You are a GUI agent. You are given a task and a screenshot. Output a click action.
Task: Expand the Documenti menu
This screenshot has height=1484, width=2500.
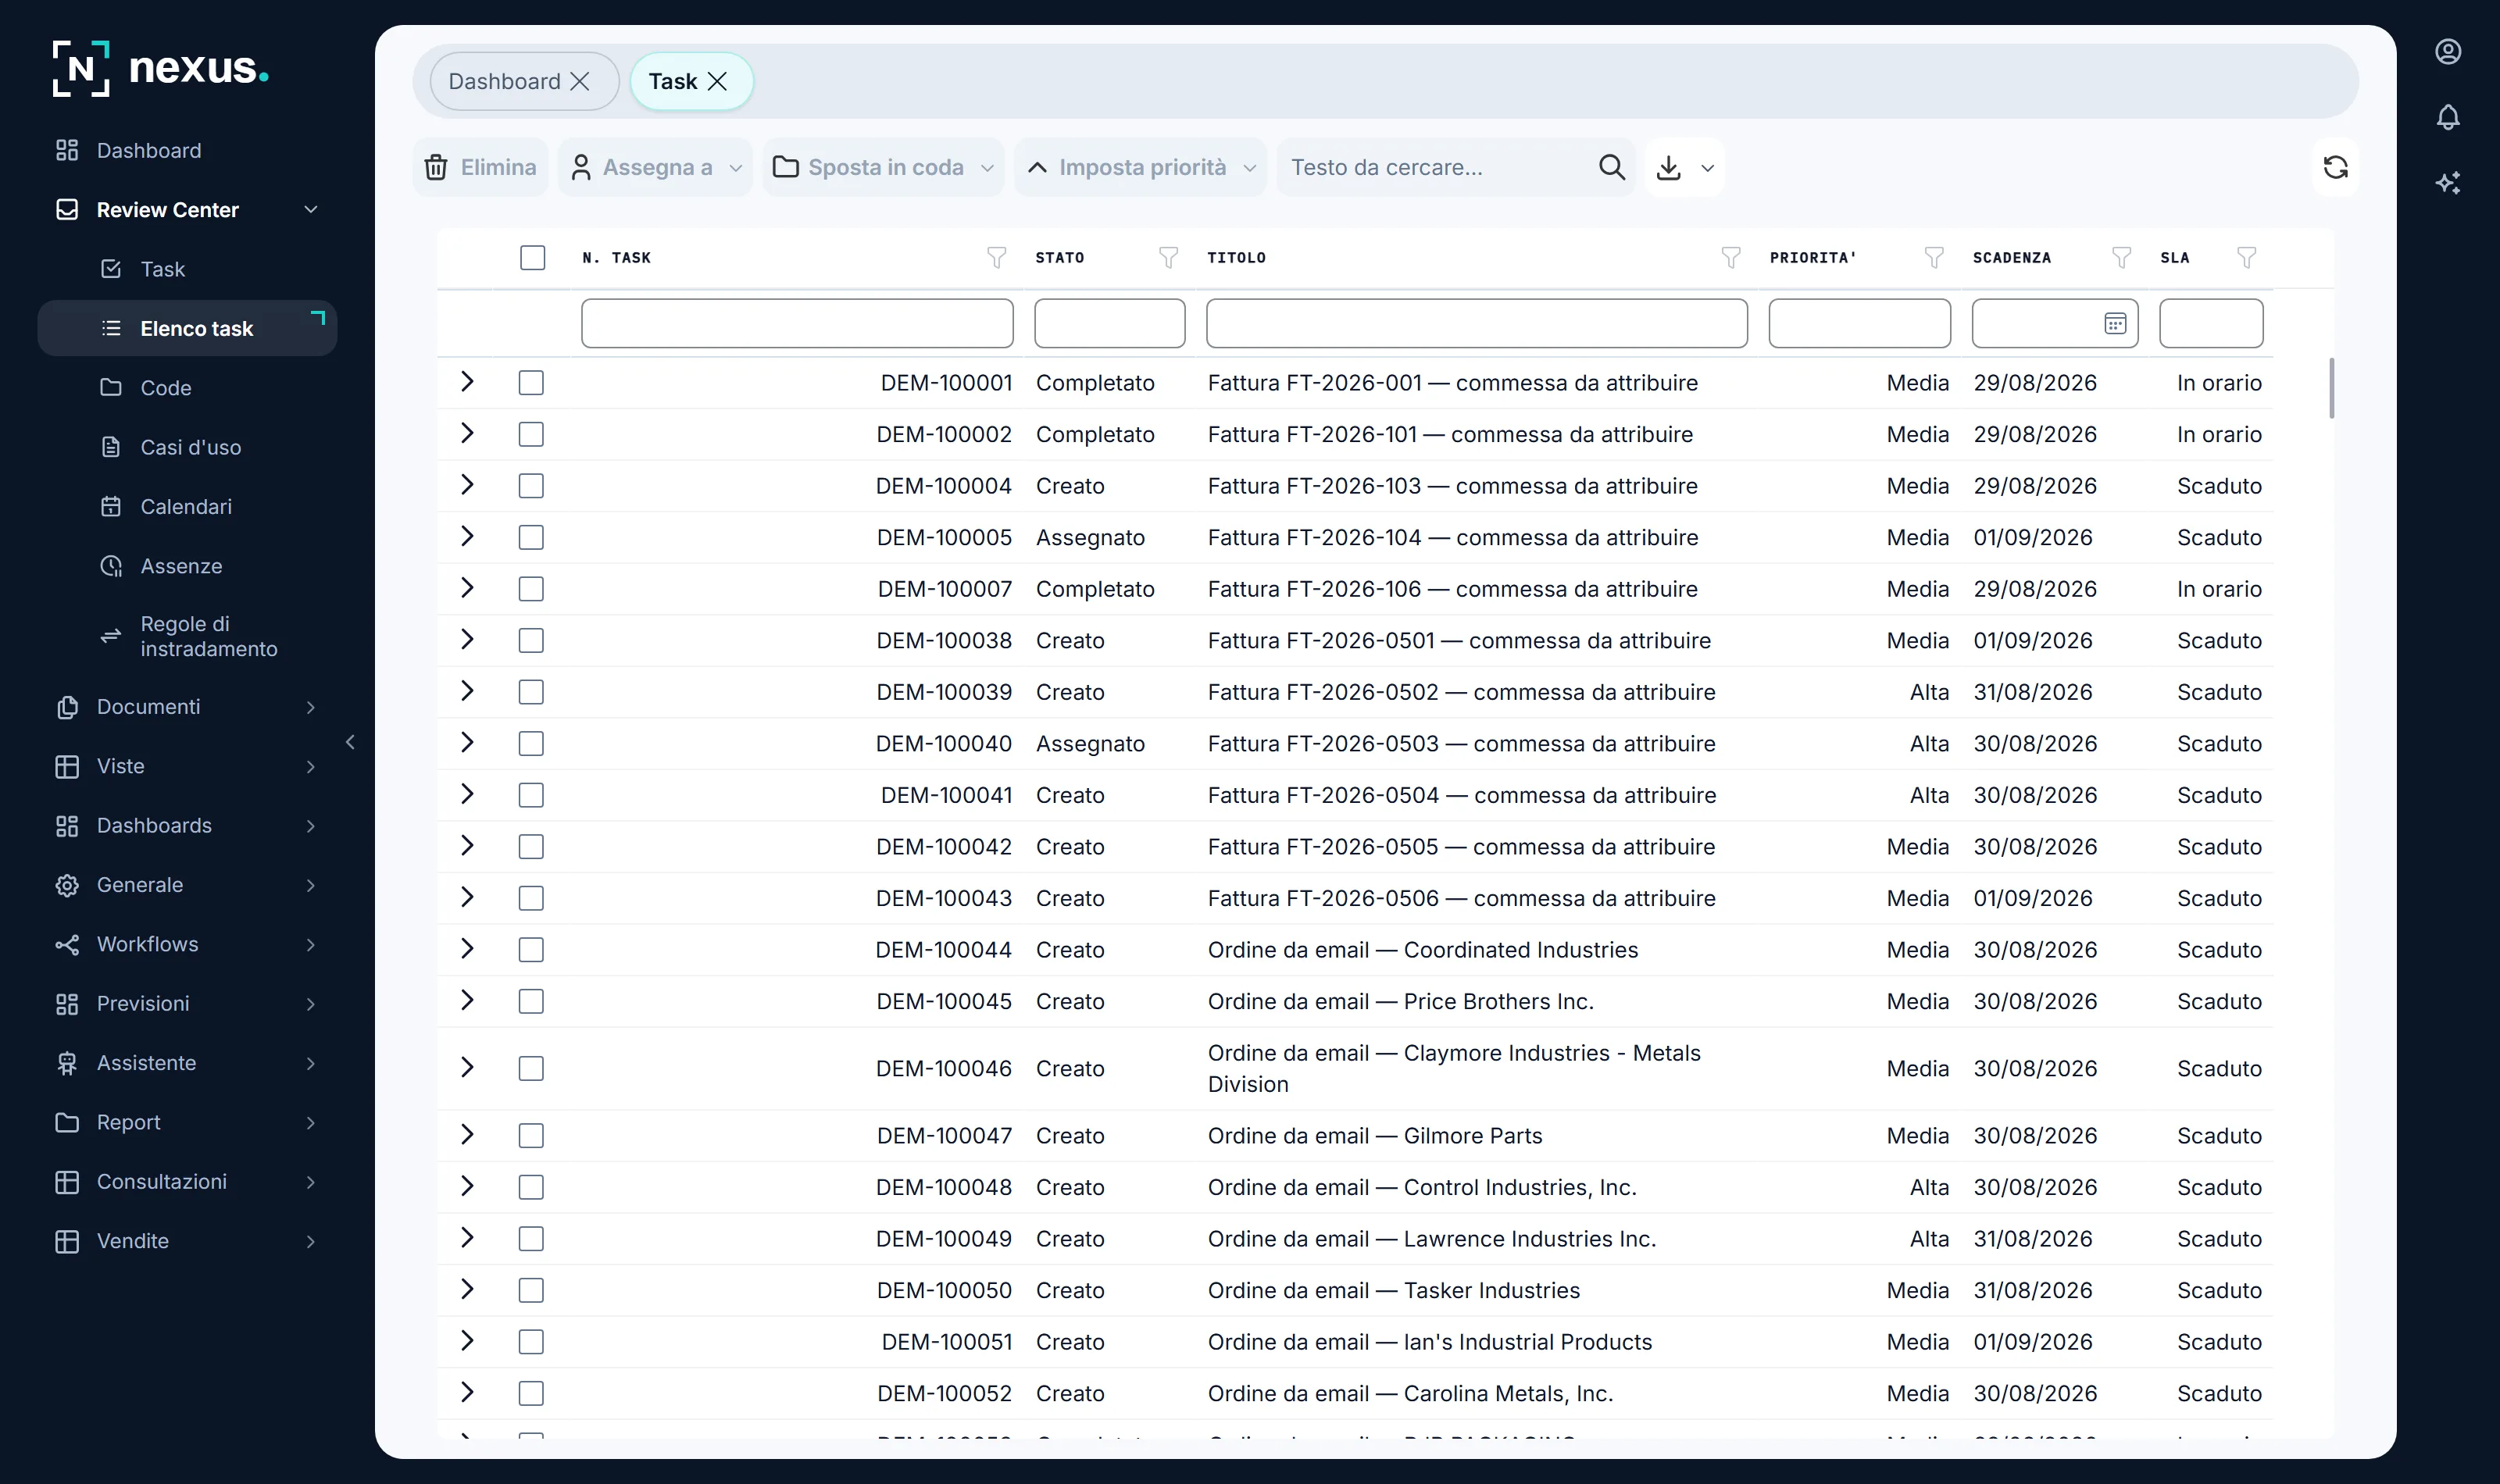(310, 707)
